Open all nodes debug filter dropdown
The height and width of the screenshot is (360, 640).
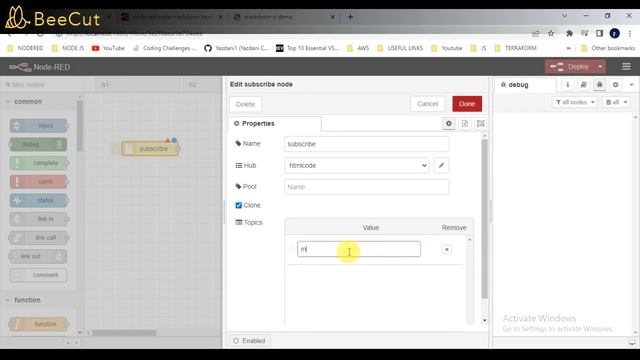[x=575, y=102]
